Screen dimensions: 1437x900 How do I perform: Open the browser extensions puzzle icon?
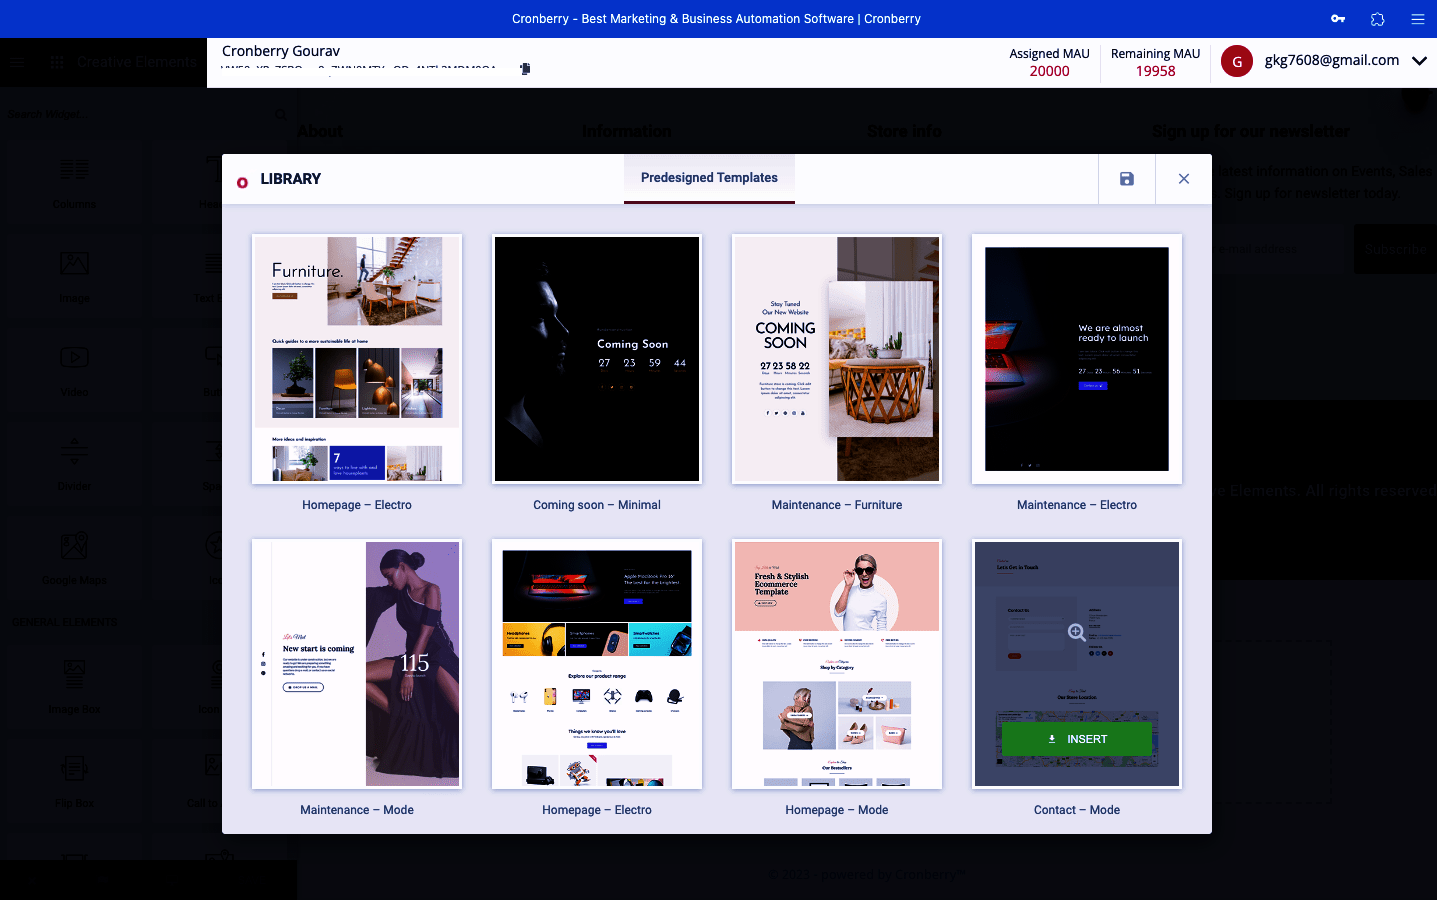1377,18
